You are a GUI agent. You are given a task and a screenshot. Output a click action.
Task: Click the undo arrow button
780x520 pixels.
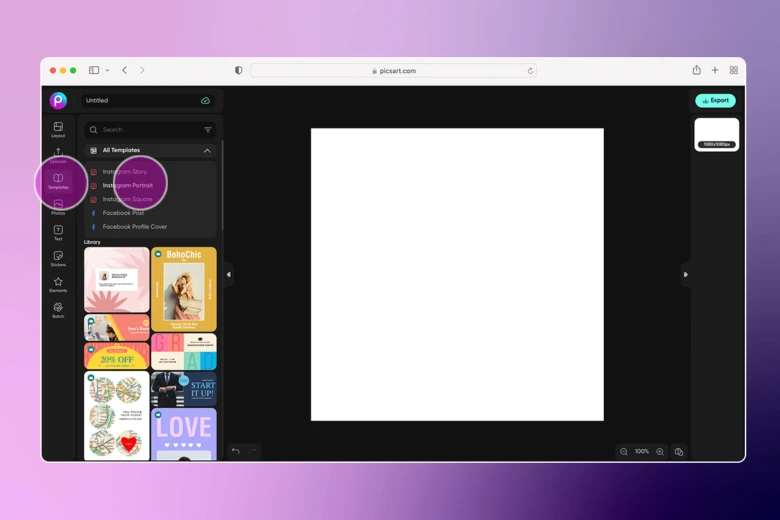pos(236,451)
